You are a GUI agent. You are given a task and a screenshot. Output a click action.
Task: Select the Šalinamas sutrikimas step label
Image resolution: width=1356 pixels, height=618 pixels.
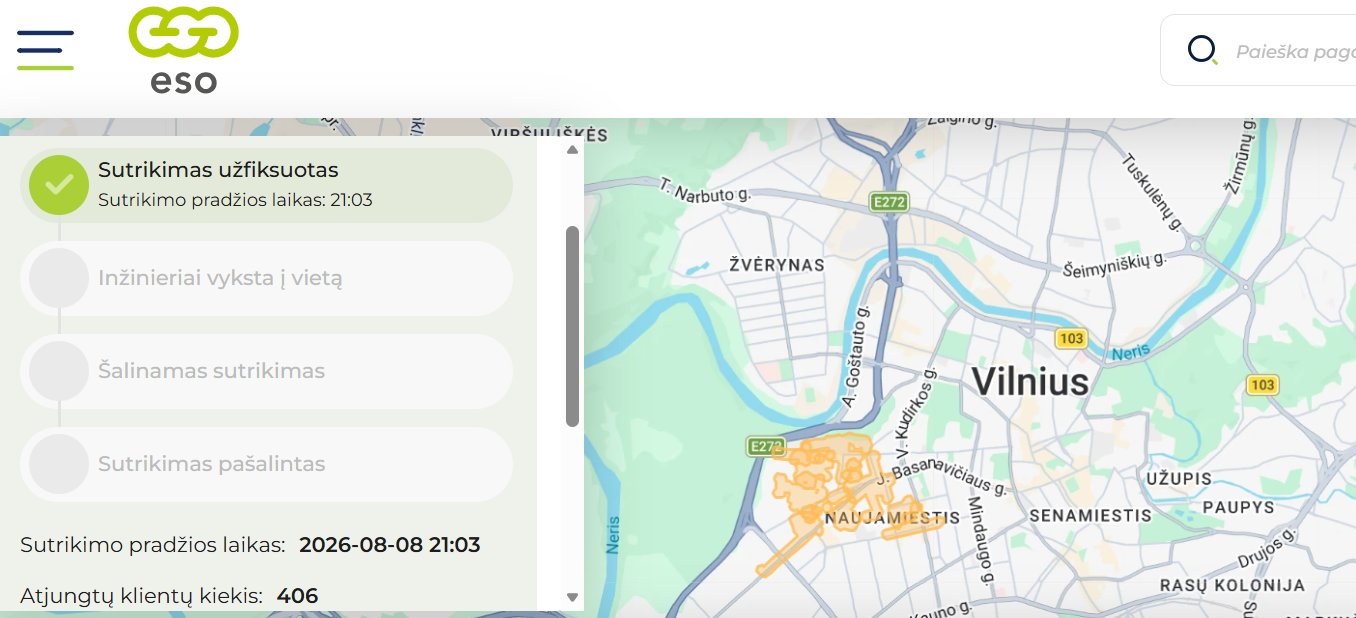211,371
